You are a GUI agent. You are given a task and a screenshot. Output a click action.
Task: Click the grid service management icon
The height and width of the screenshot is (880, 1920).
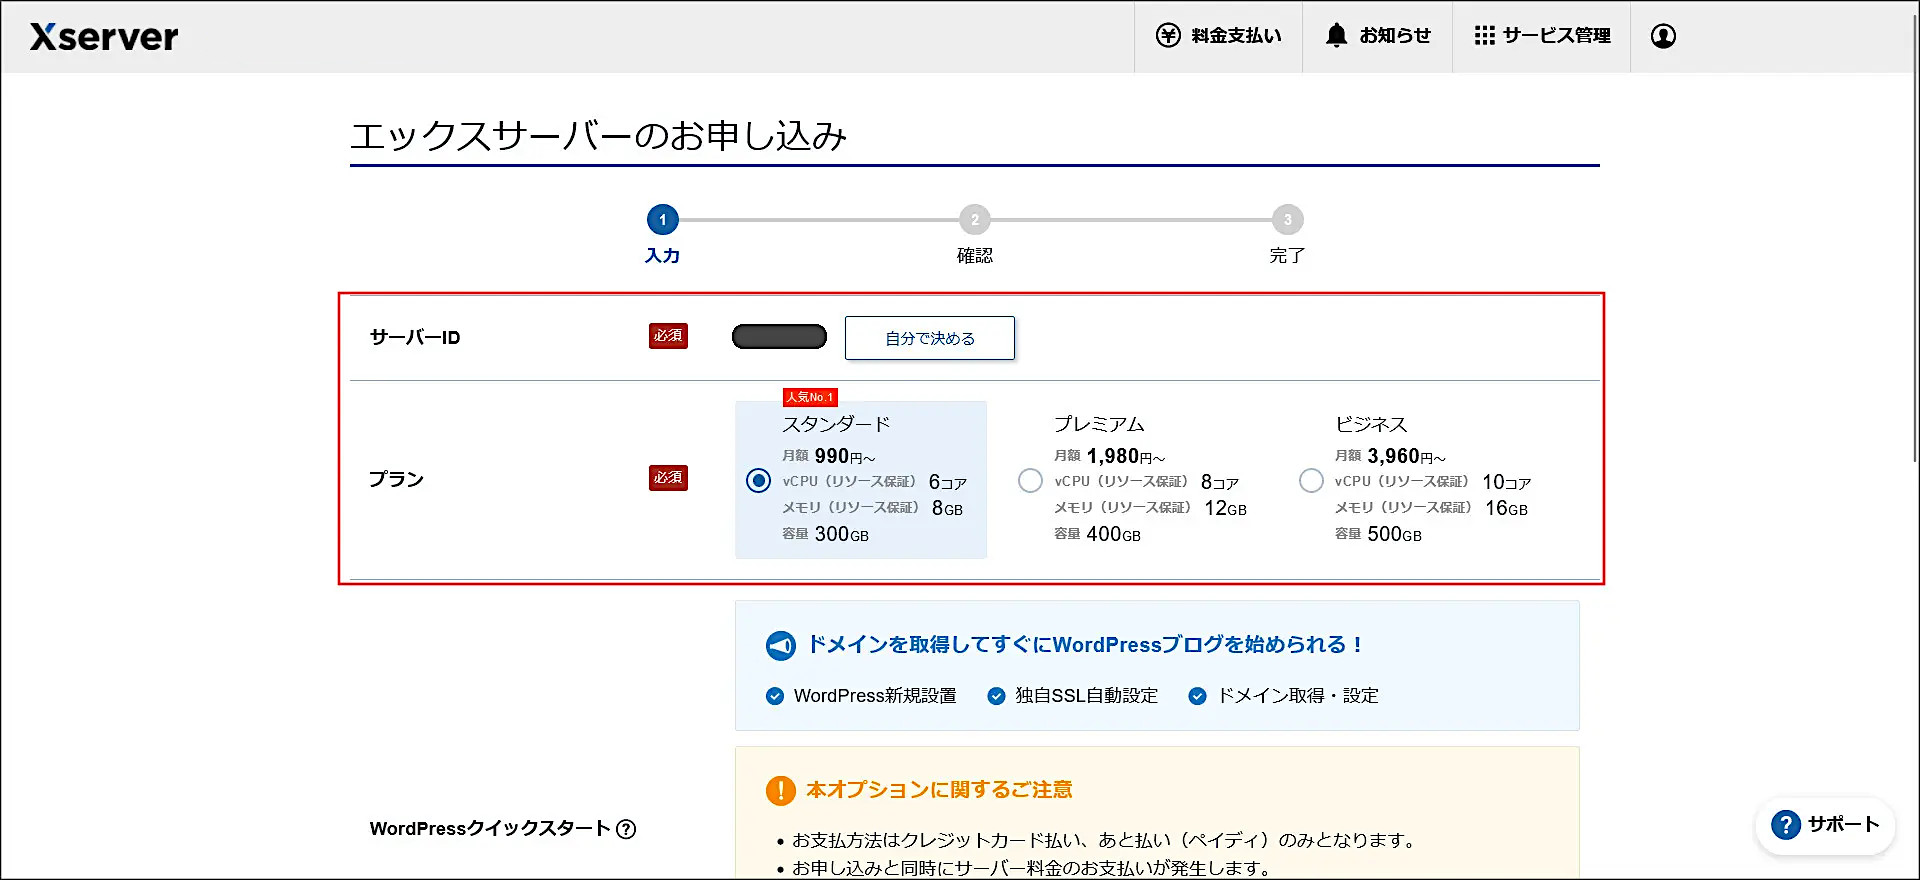pyautogui.click(x=1484, y=36)
